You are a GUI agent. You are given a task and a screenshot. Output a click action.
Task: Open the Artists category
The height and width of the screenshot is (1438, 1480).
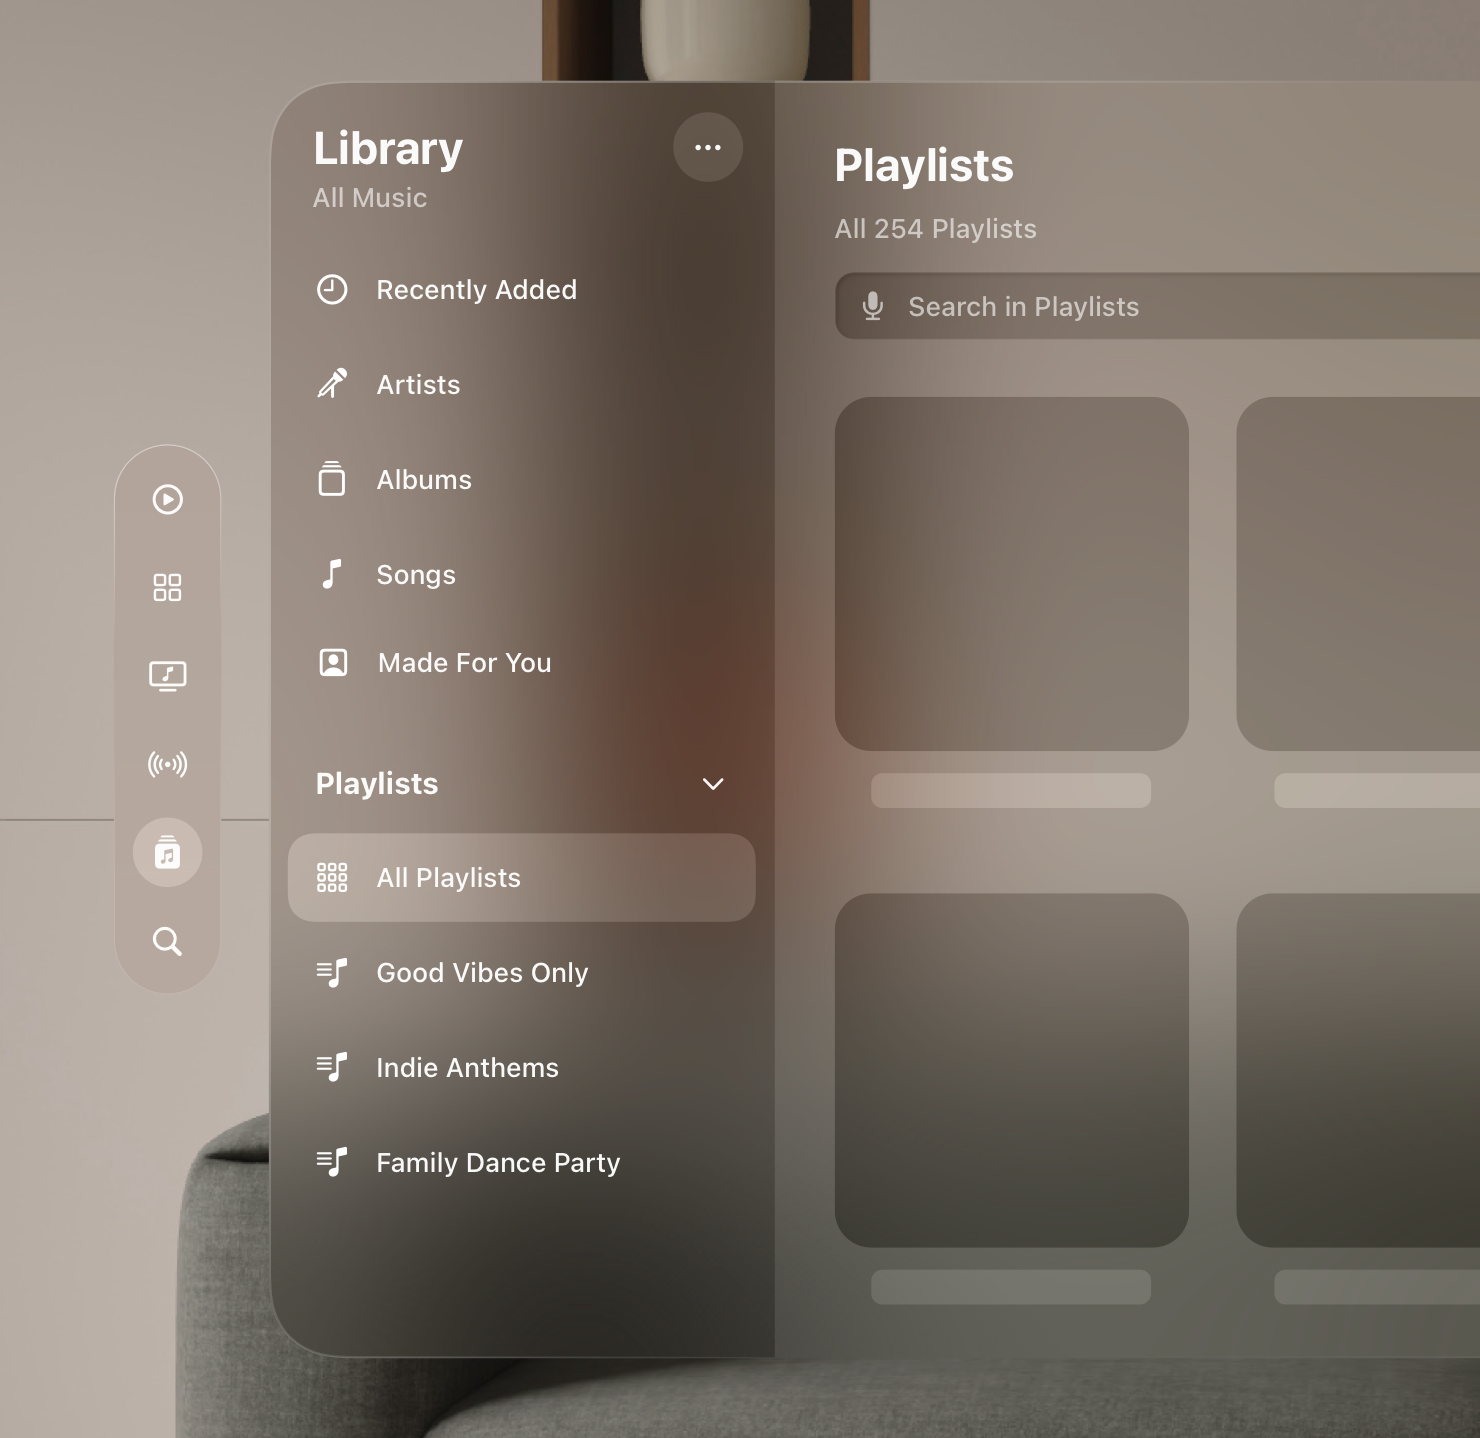418,384
